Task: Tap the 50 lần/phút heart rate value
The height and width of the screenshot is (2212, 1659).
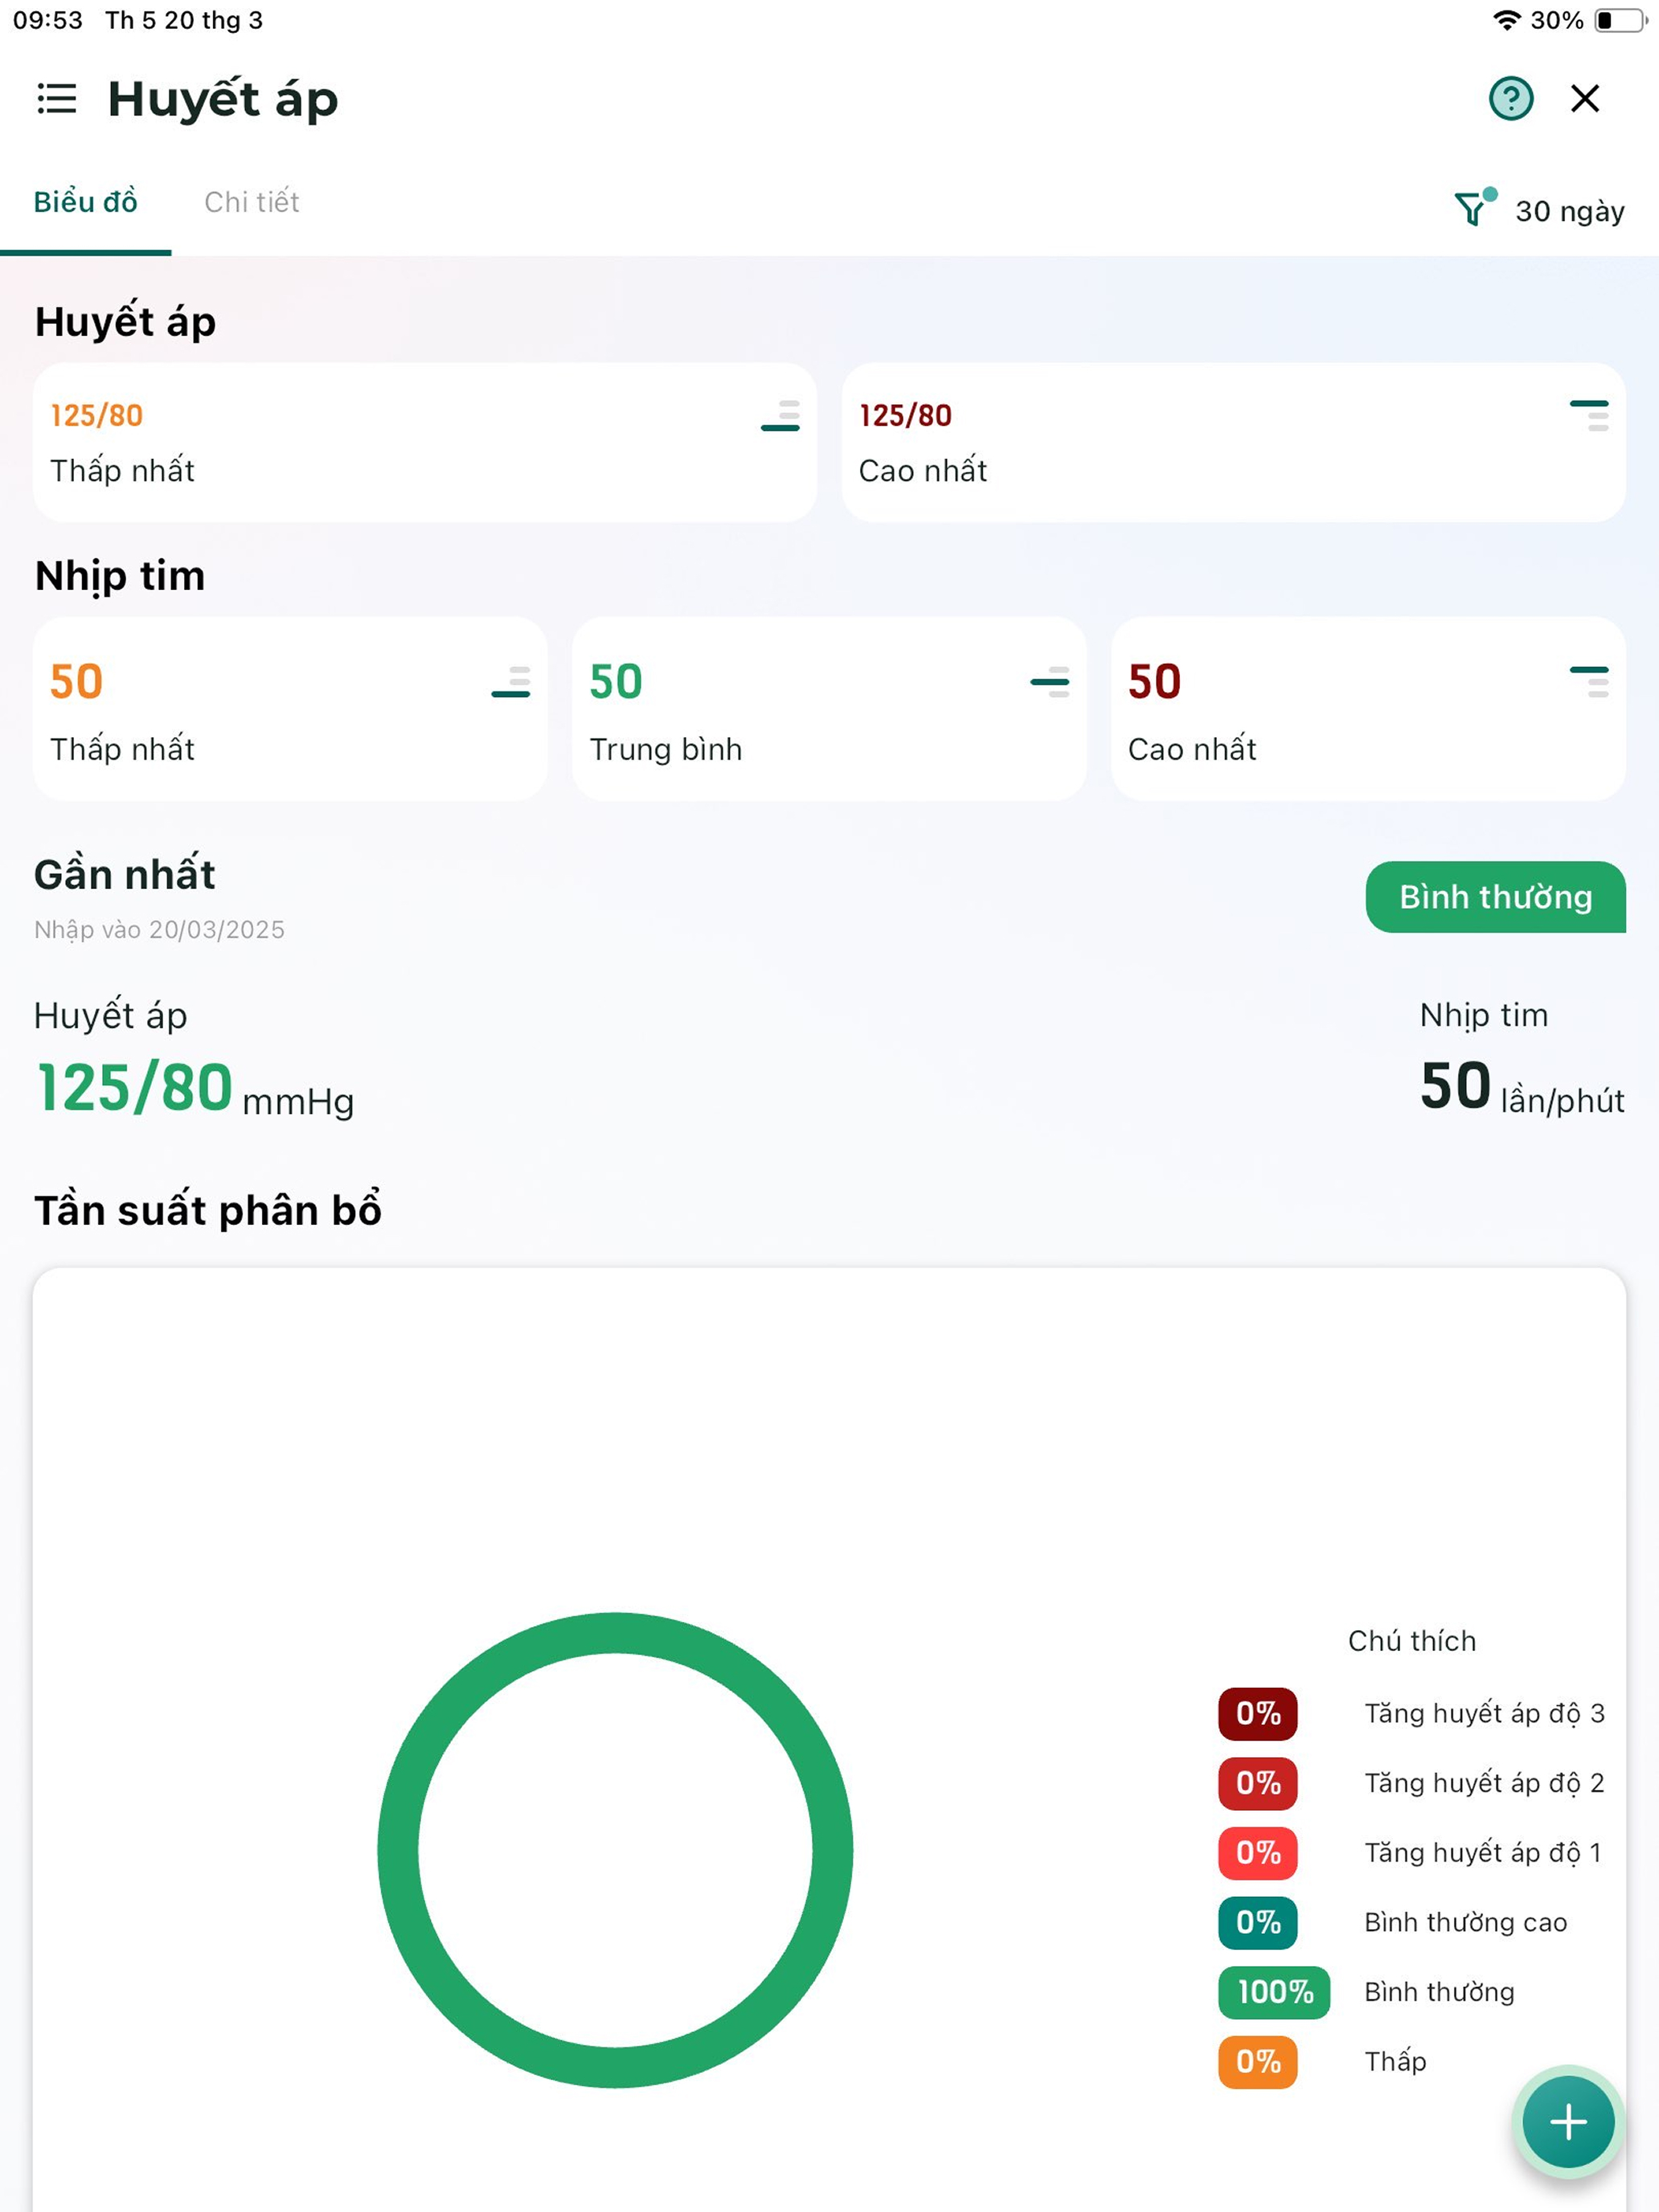Action: tap(1522, 1087)
